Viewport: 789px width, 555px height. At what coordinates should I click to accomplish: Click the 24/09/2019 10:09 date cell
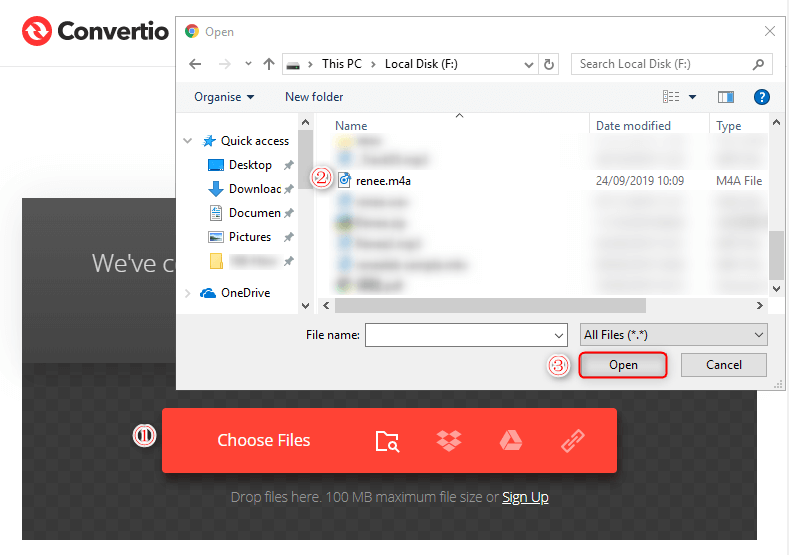coord(640,181)
